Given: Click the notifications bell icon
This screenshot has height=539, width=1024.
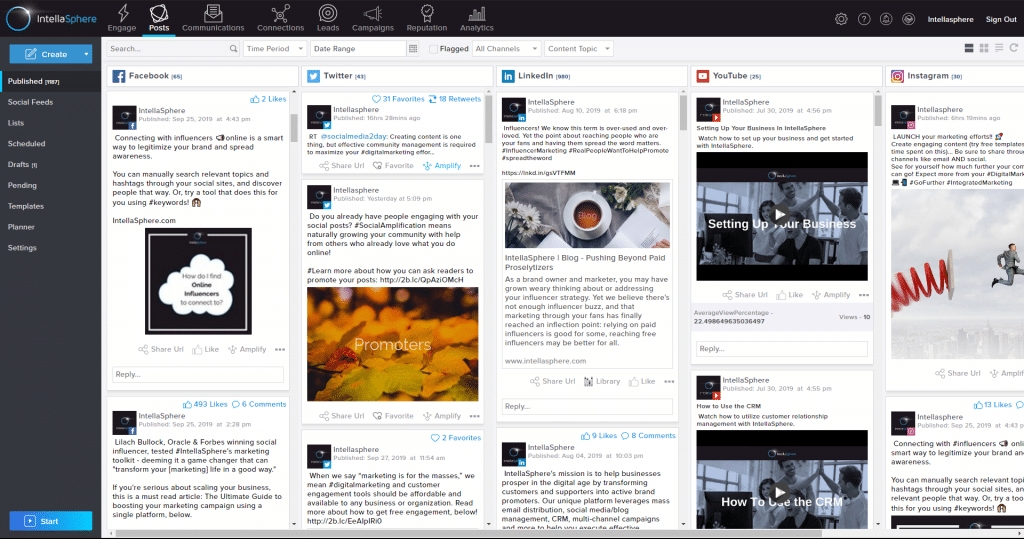Looking at the screenshot, I should (x=886, y=19).
